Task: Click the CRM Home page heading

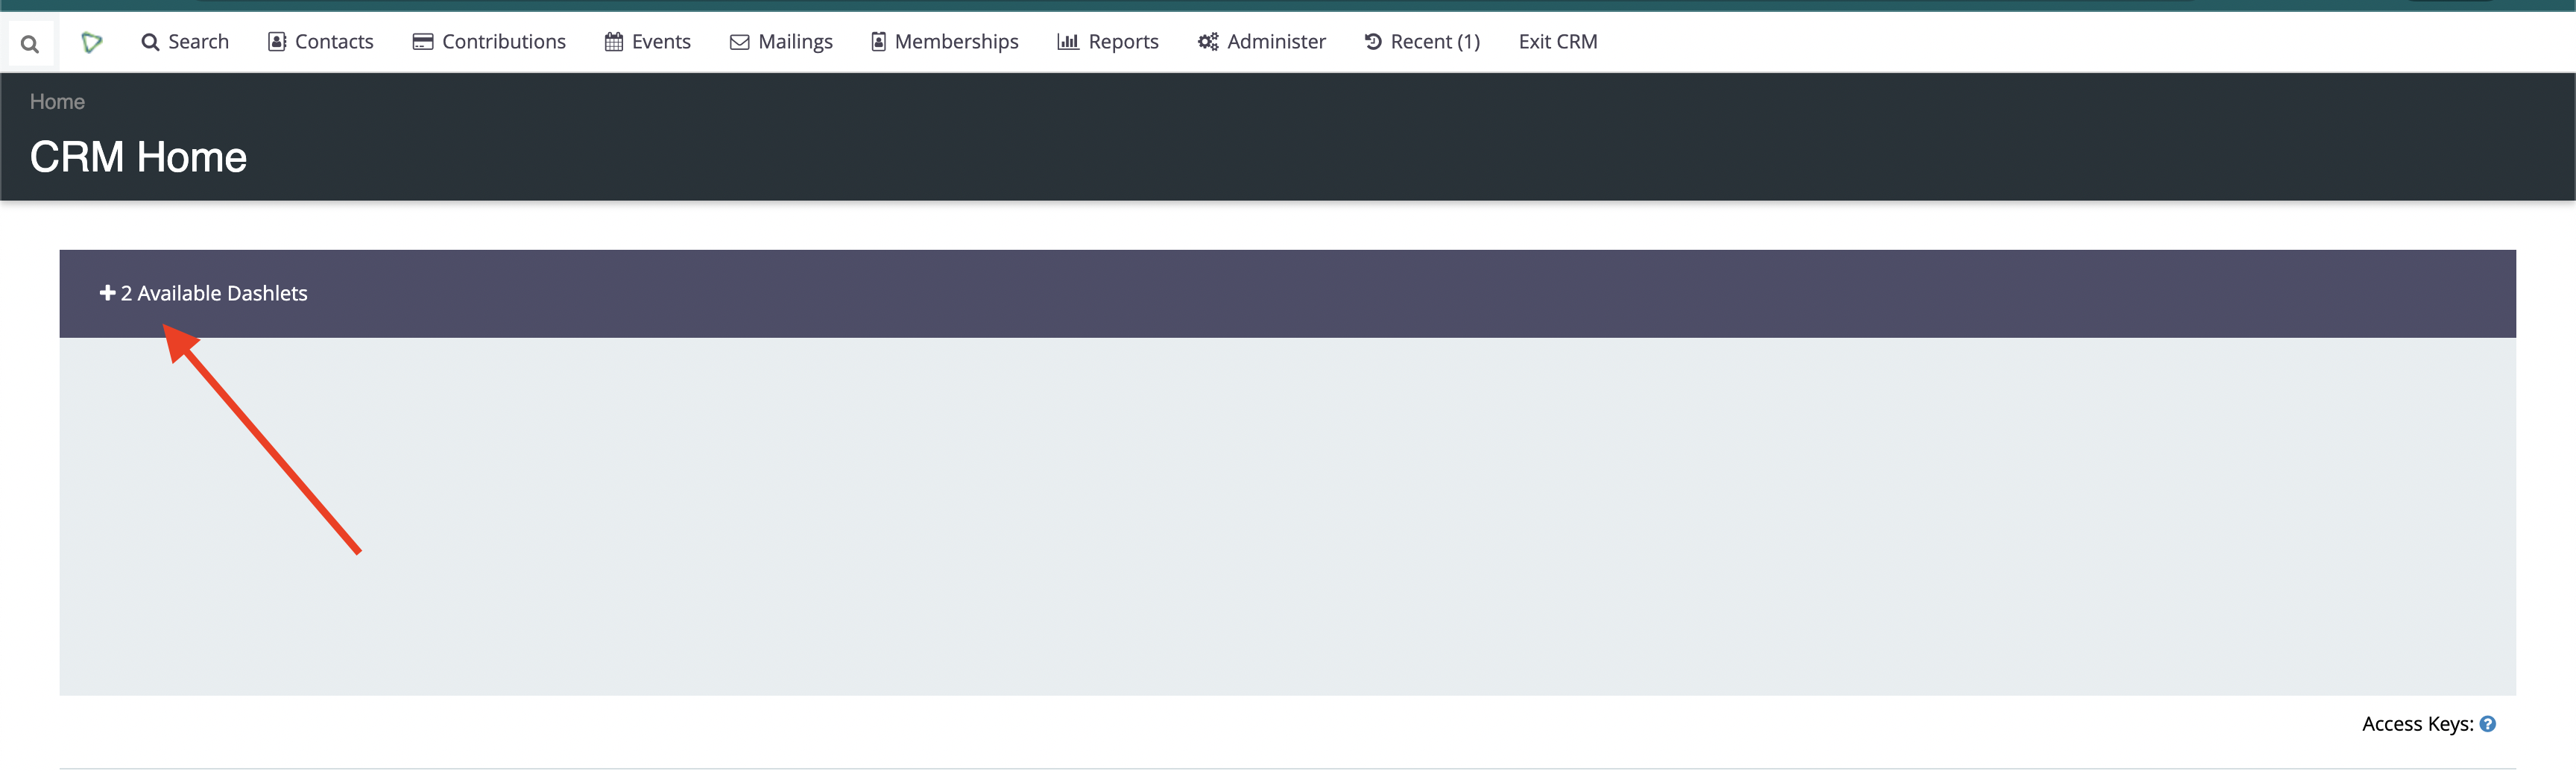Action: click(x=138, y=157)
